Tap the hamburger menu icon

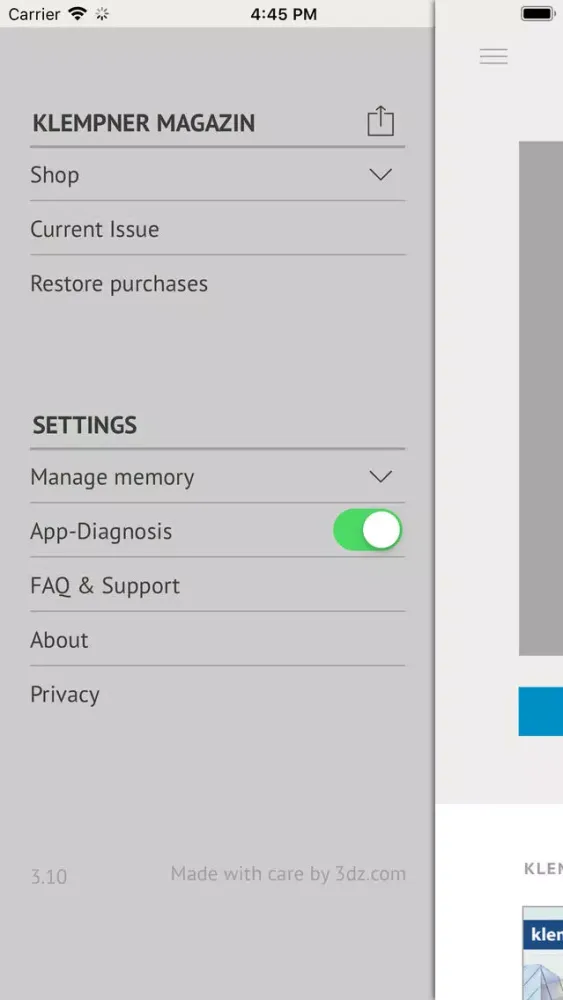494,56
